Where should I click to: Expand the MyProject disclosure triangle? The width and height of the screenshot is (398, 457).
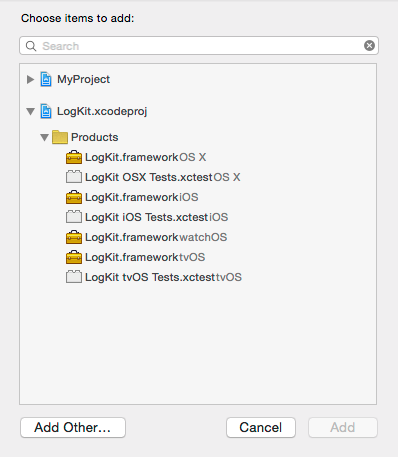[x=30, y=79]
